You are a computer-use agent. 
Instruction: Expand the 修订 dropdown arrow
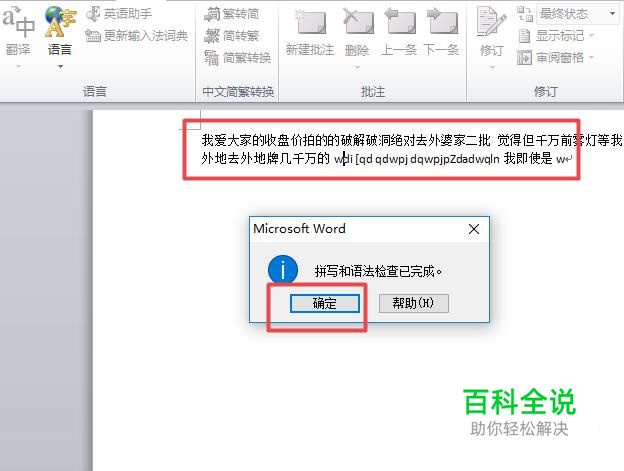click(492, 67)
